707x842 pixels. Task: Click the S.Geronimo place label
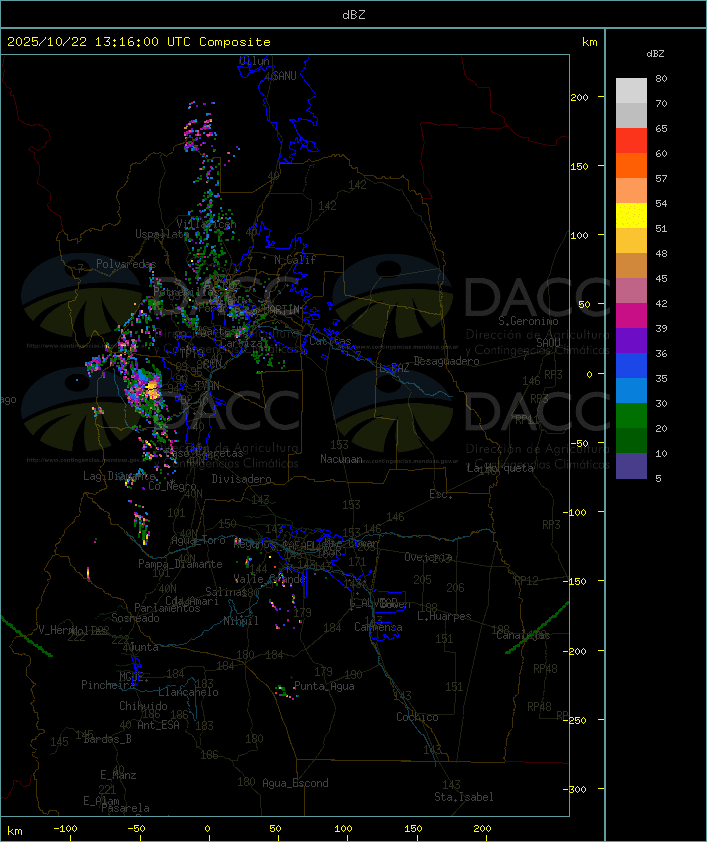click(x=528, y=321)
